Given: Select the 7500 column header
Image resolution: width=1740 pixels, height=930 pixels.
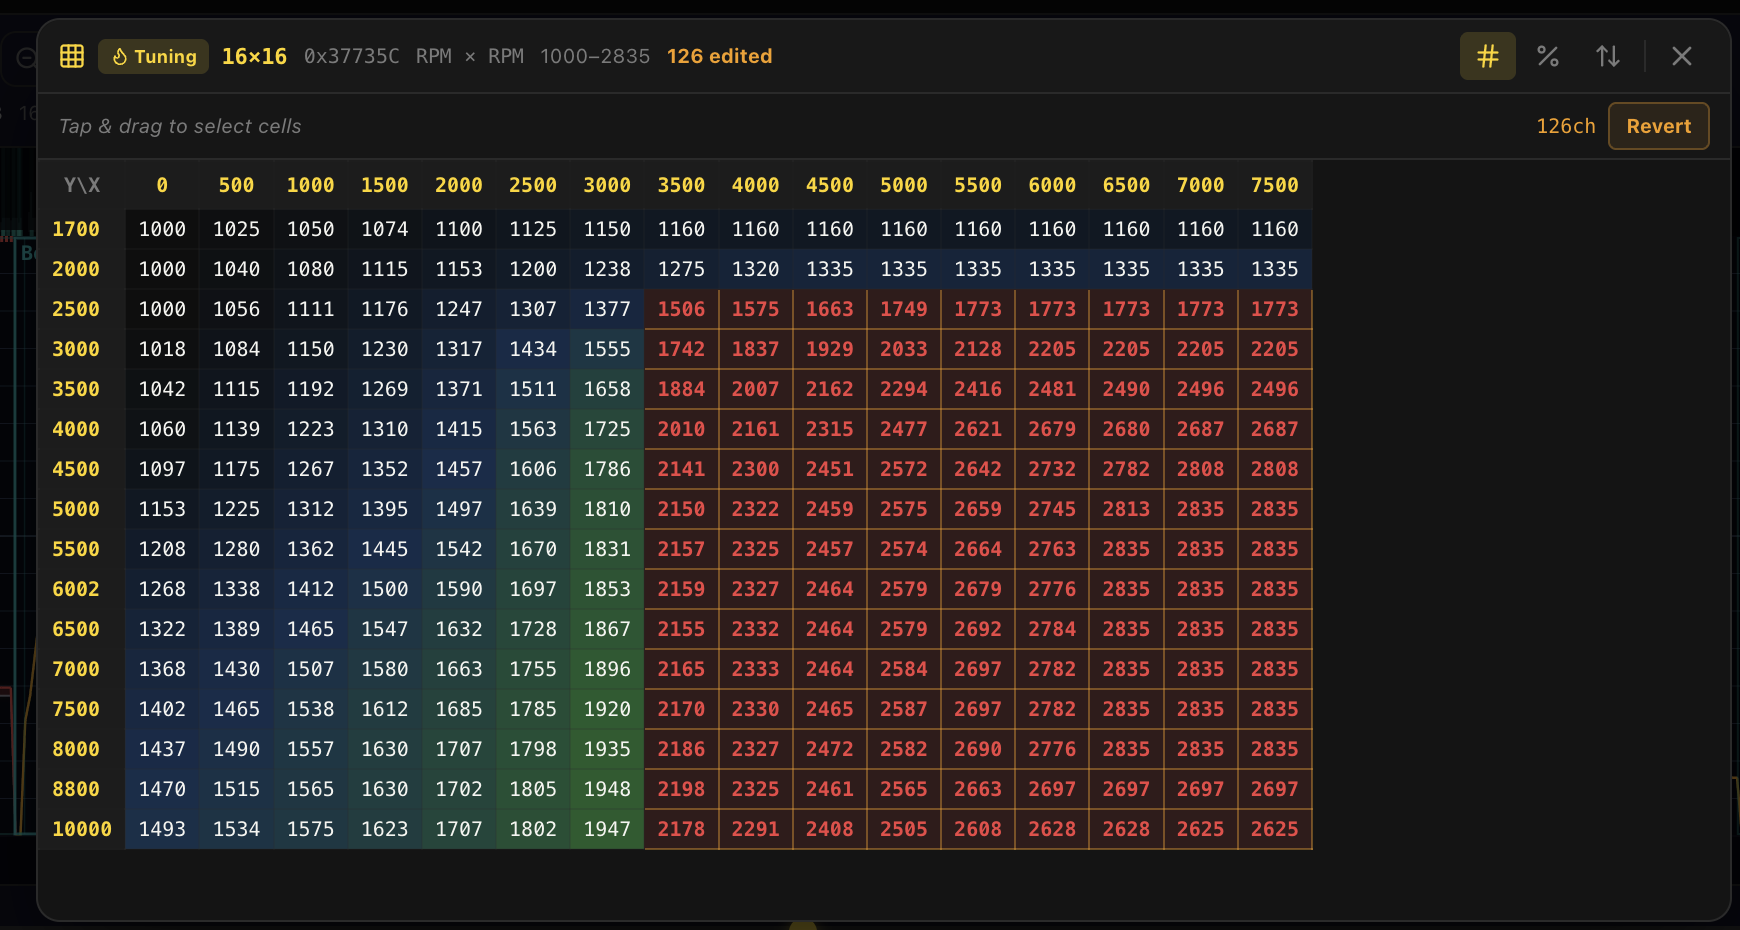Looking at the screenshot, I should [x=1275, y=185].
